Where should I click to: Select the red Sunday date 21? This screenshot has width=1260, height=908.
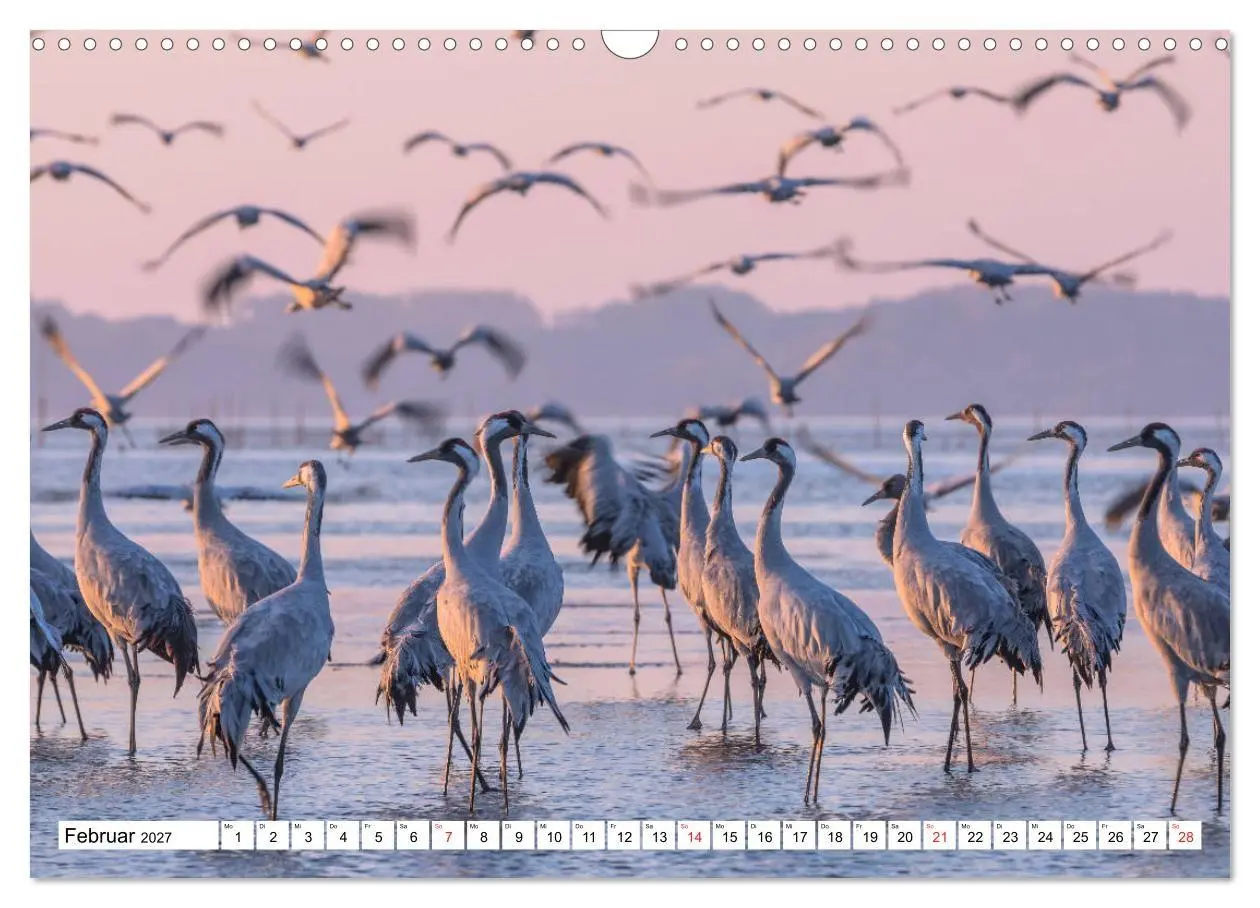940,836
